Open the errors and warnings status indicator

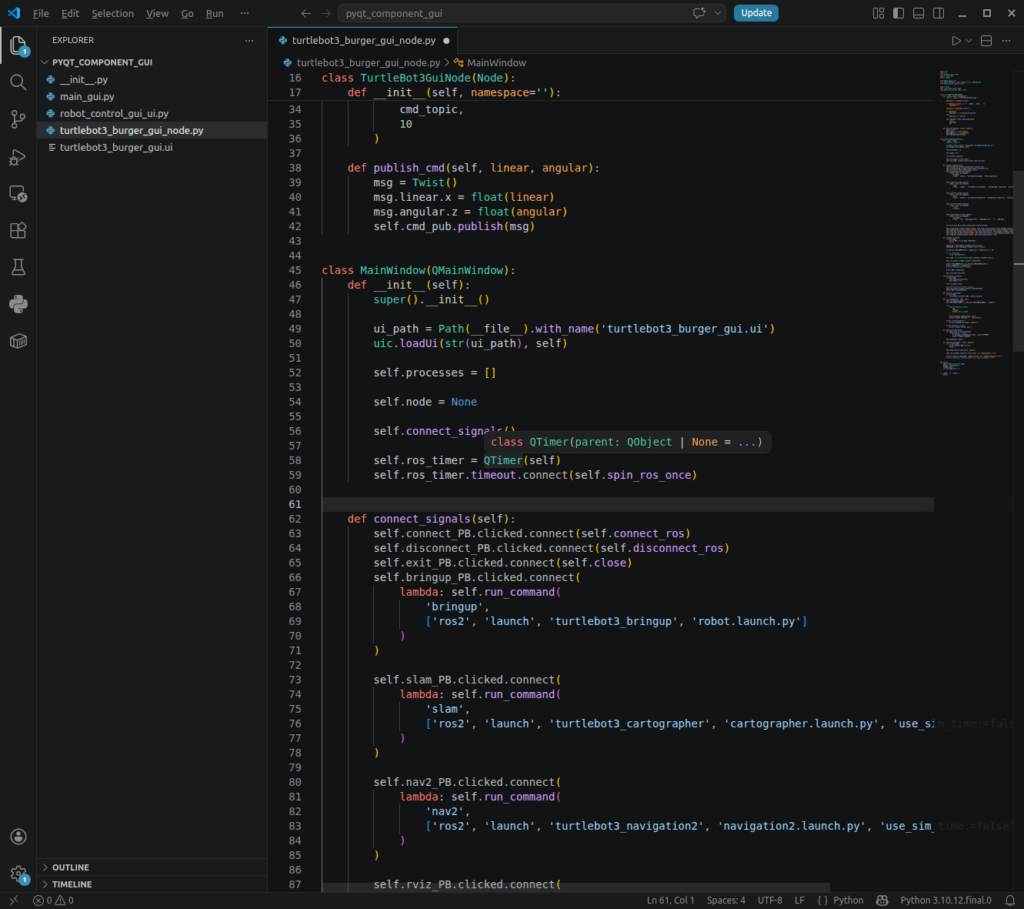coord(54,901)
